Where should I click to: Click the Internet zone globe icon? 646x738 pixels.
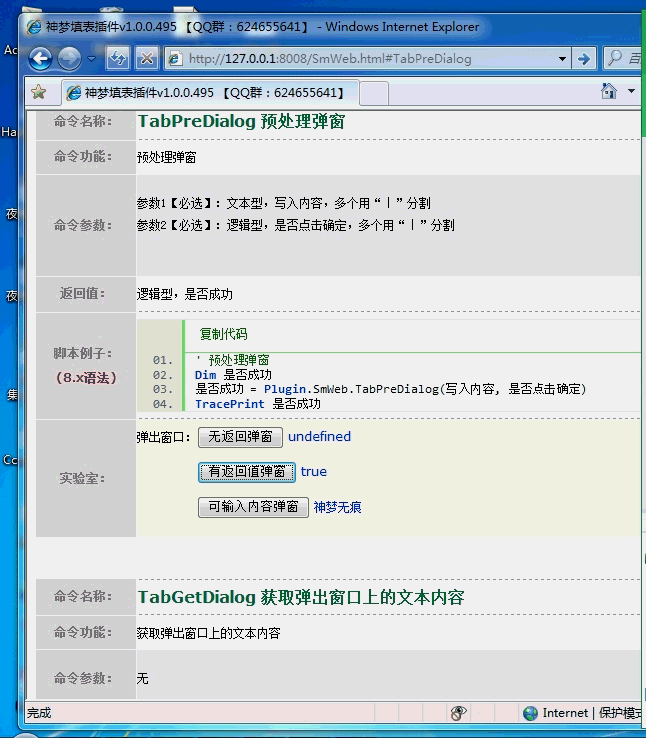(x=530, y=713)
